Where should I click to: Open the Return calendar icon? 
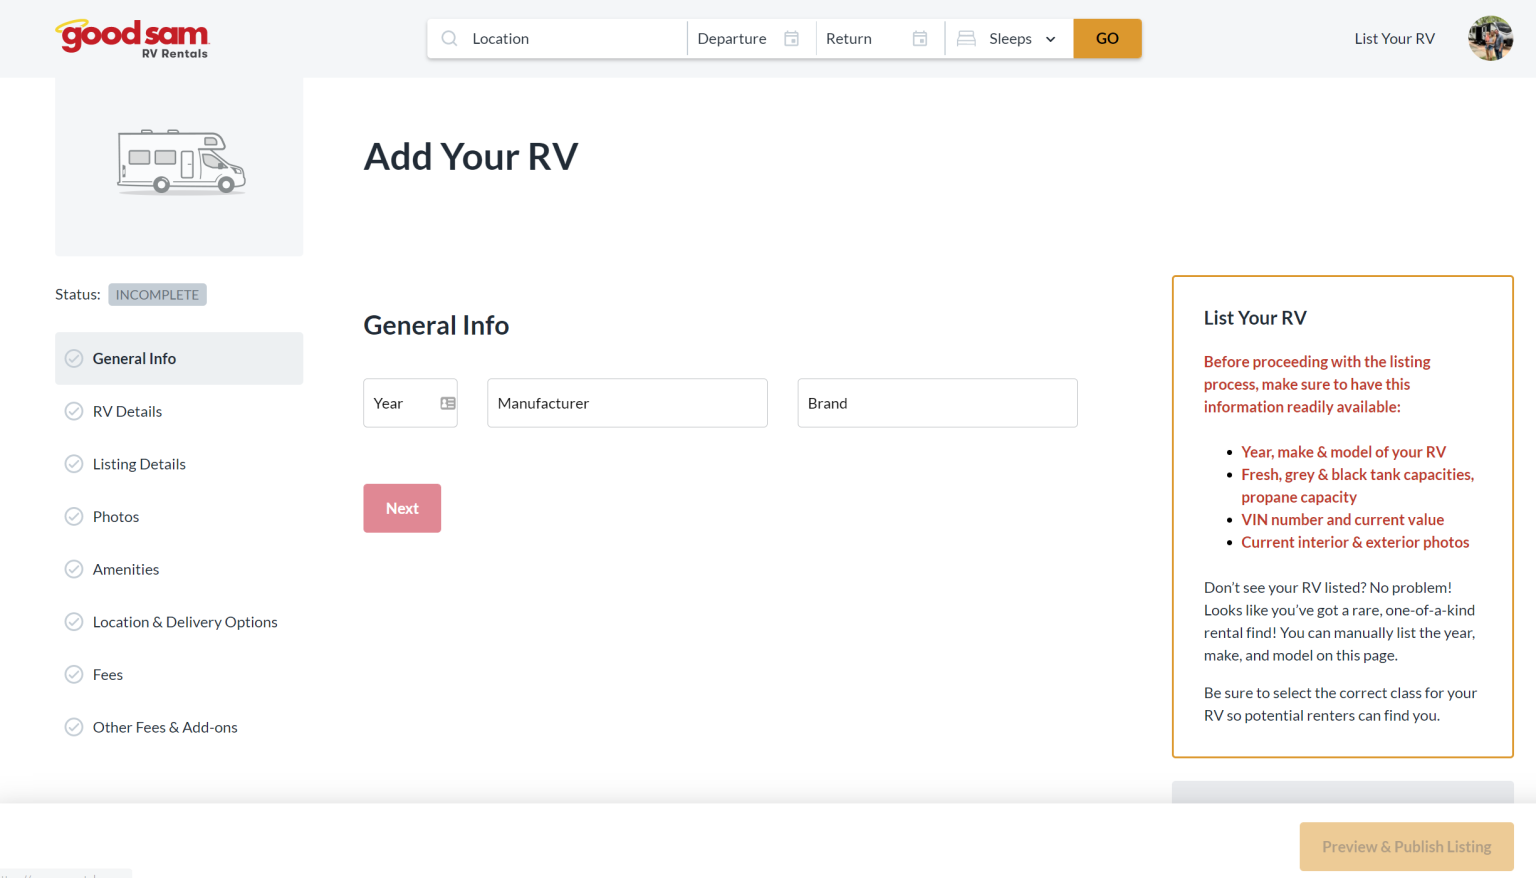920,39
